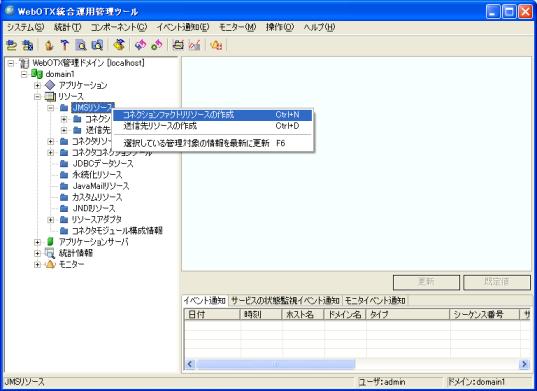Click the event table scroll-right arrow
The width and height of the screenshot is (537, 391).
524,364
